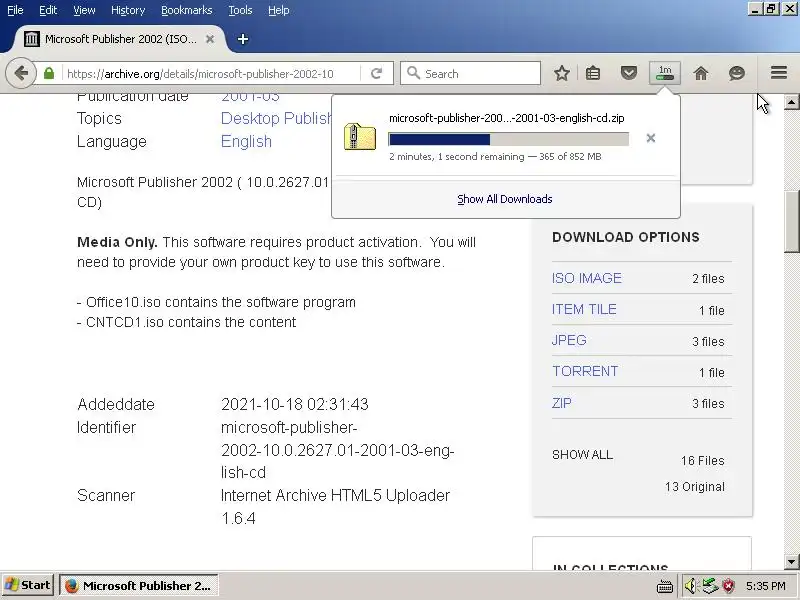Open the Firefox hamburger menu
The image size is (800, 600).
pyautogui.click(x=779, y=73)
